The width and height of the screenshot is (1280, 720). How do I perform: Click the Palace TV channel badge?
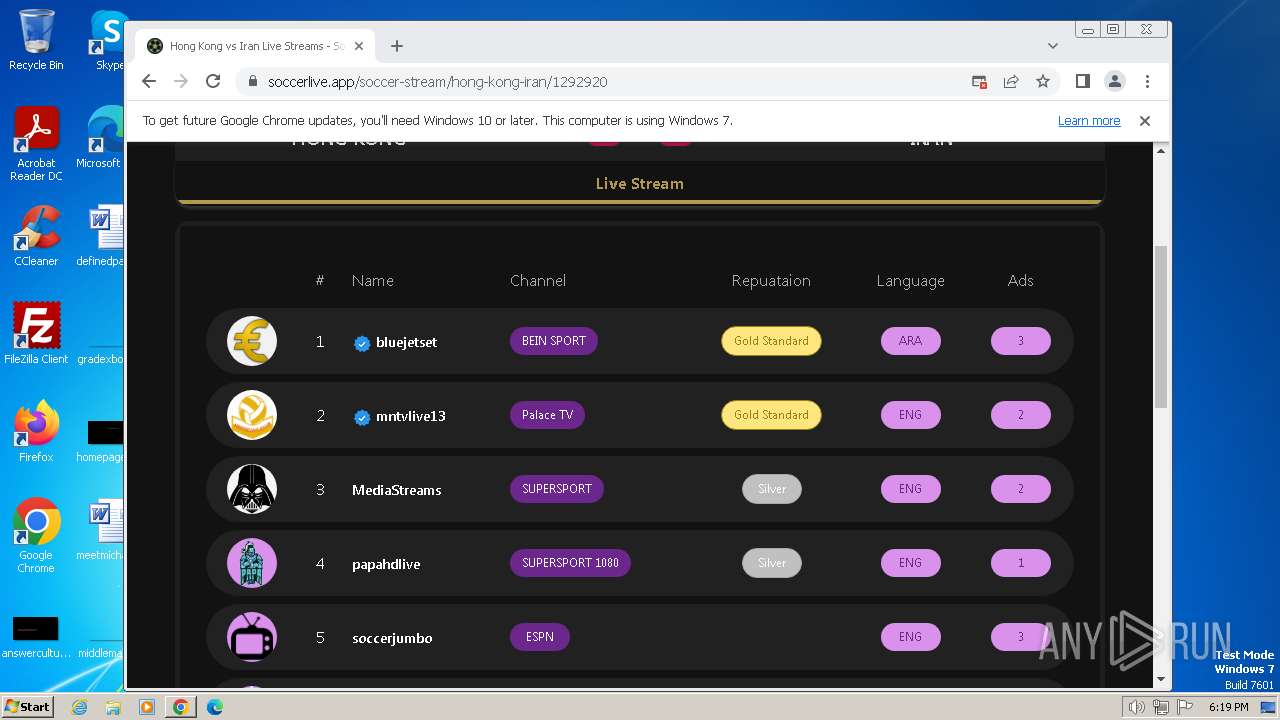[x=547, y=415]
